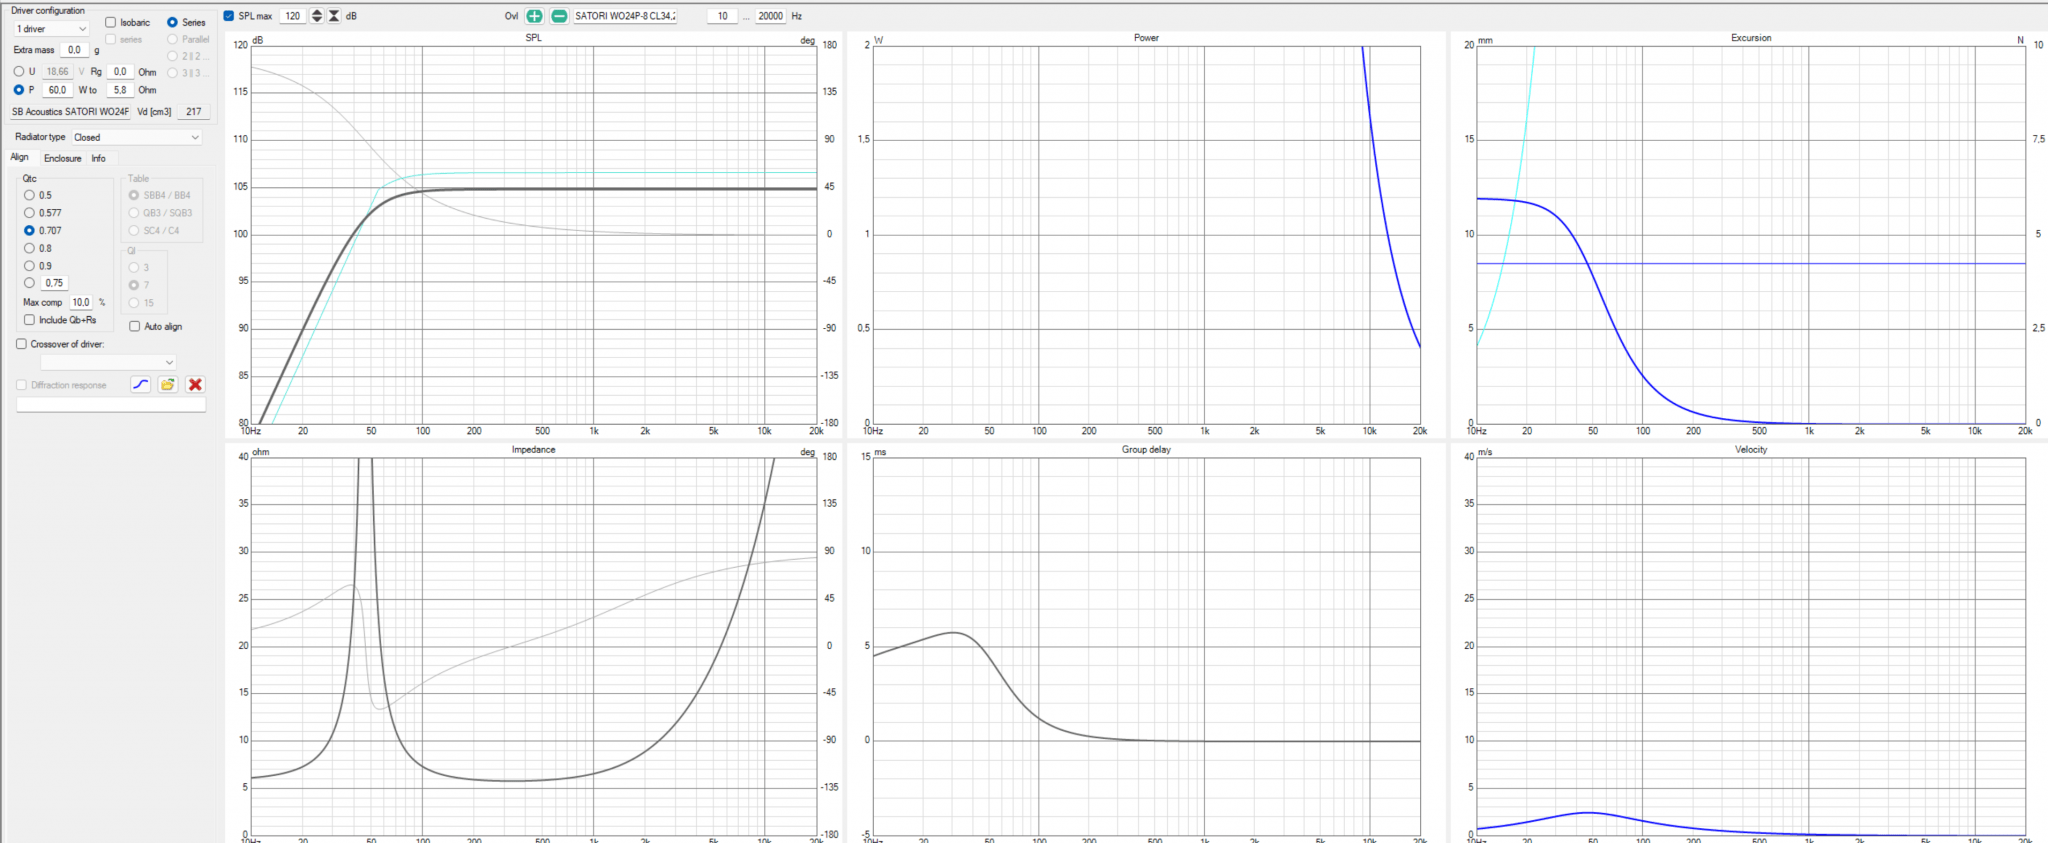
Task: Open a response file with the folder icon
Action: pyautogui.click(x=168, y=385)
